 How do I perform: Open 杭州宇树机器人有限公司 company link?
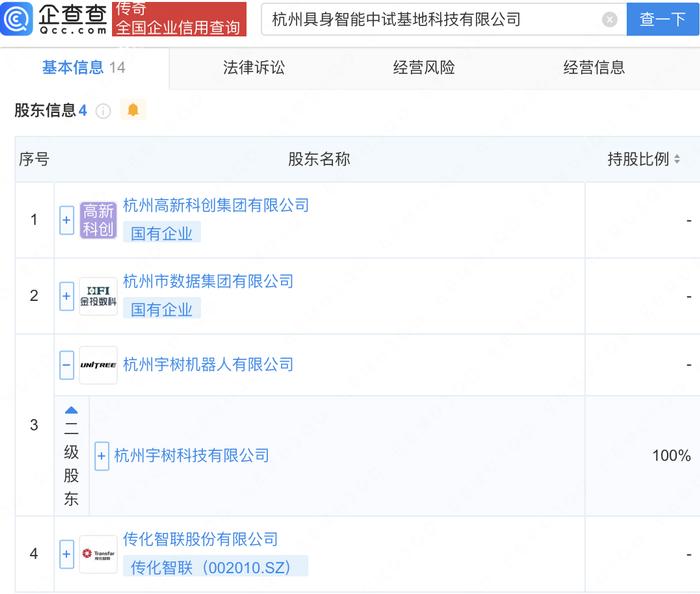[x=208, y=365]
